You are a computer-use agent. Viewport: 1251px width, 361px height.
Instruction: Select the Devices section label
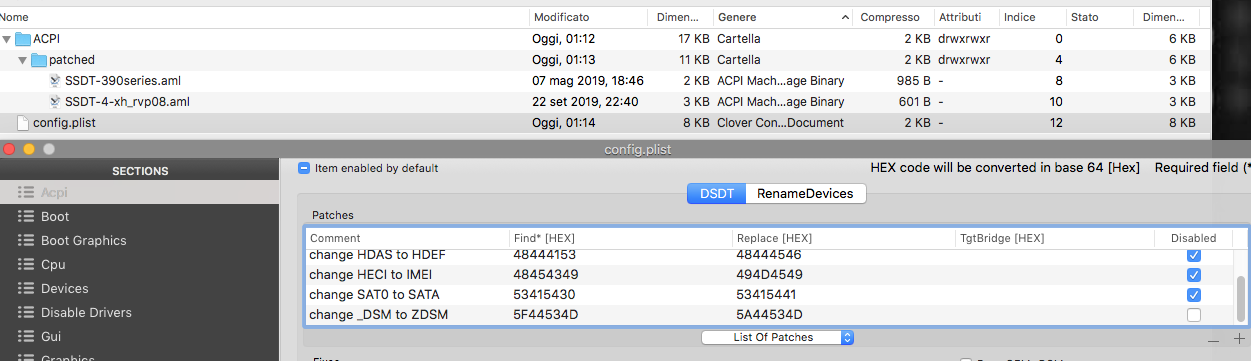65,288
